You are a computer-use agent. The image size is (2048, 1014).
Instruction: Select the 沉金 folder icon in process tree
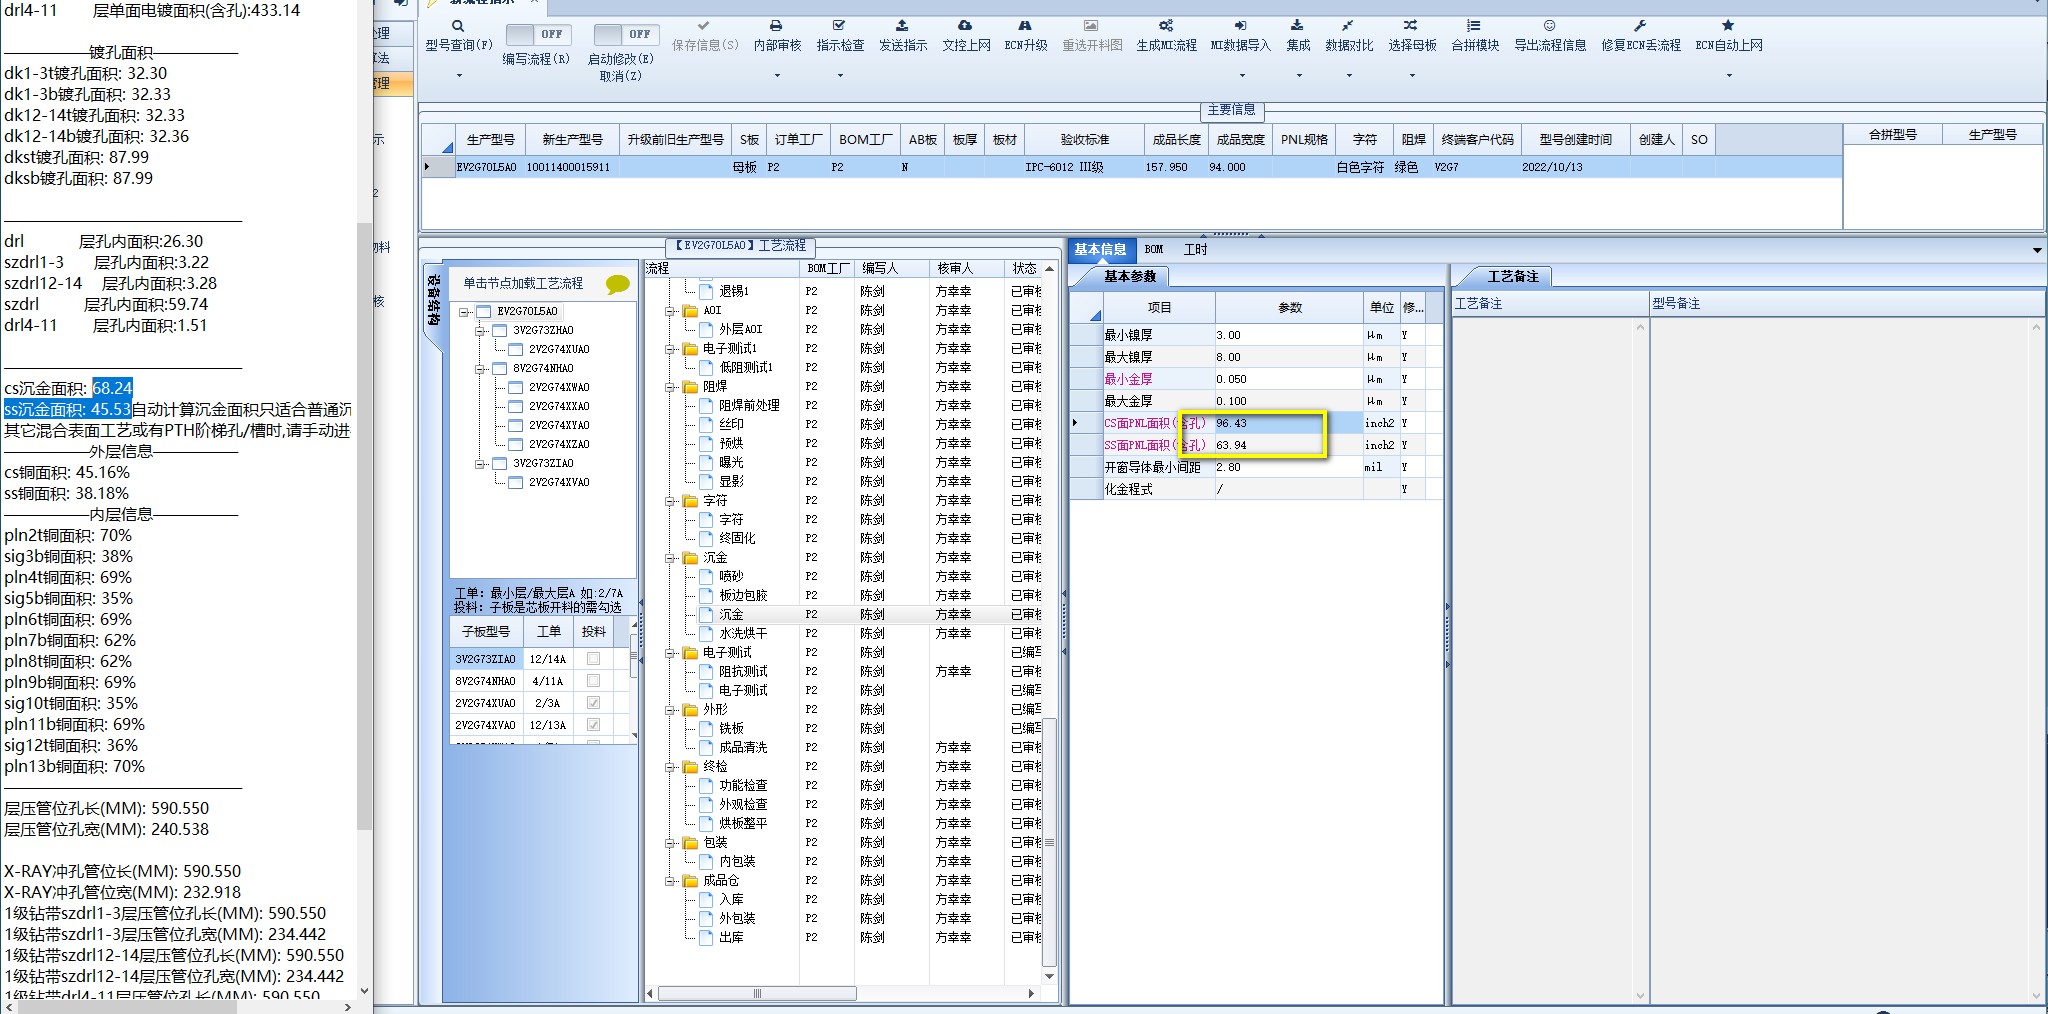pyautogui.click(x=691, y=558)
